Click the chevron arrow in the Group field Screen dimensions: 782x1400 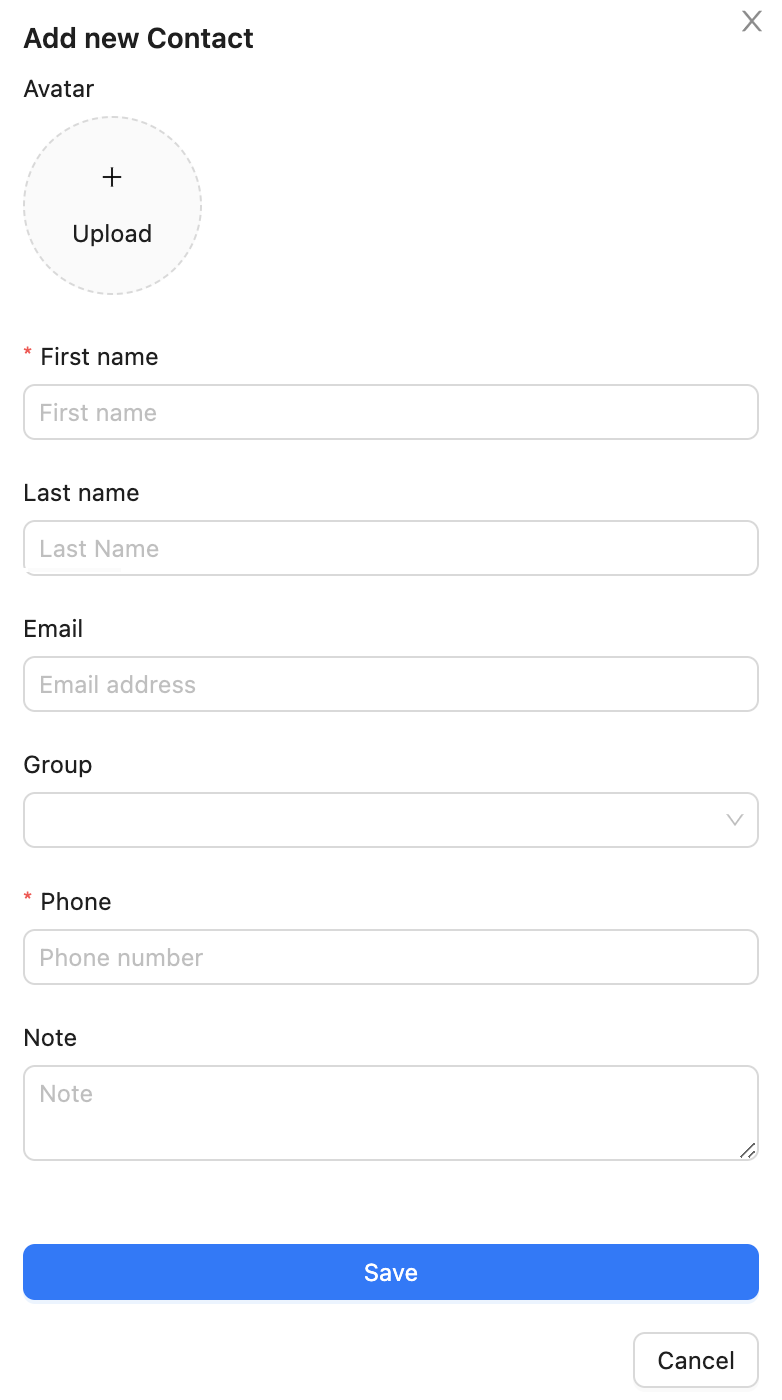coord(735,820)
